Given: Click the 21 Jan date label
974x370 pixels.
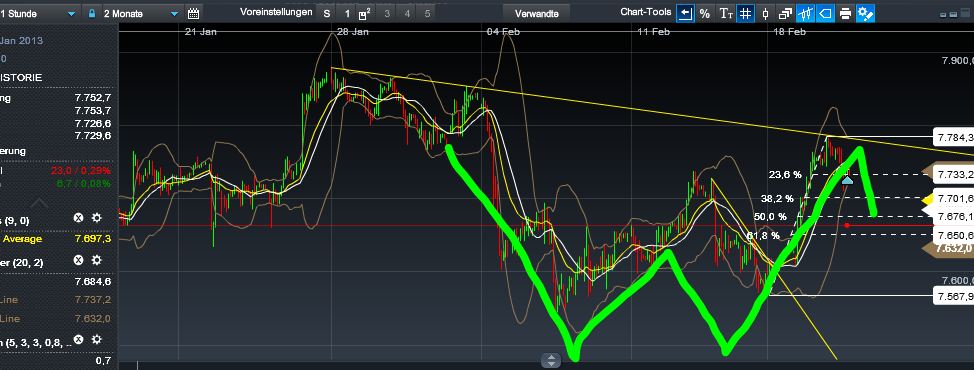Looking at the screenshot, I should (201, 32).
